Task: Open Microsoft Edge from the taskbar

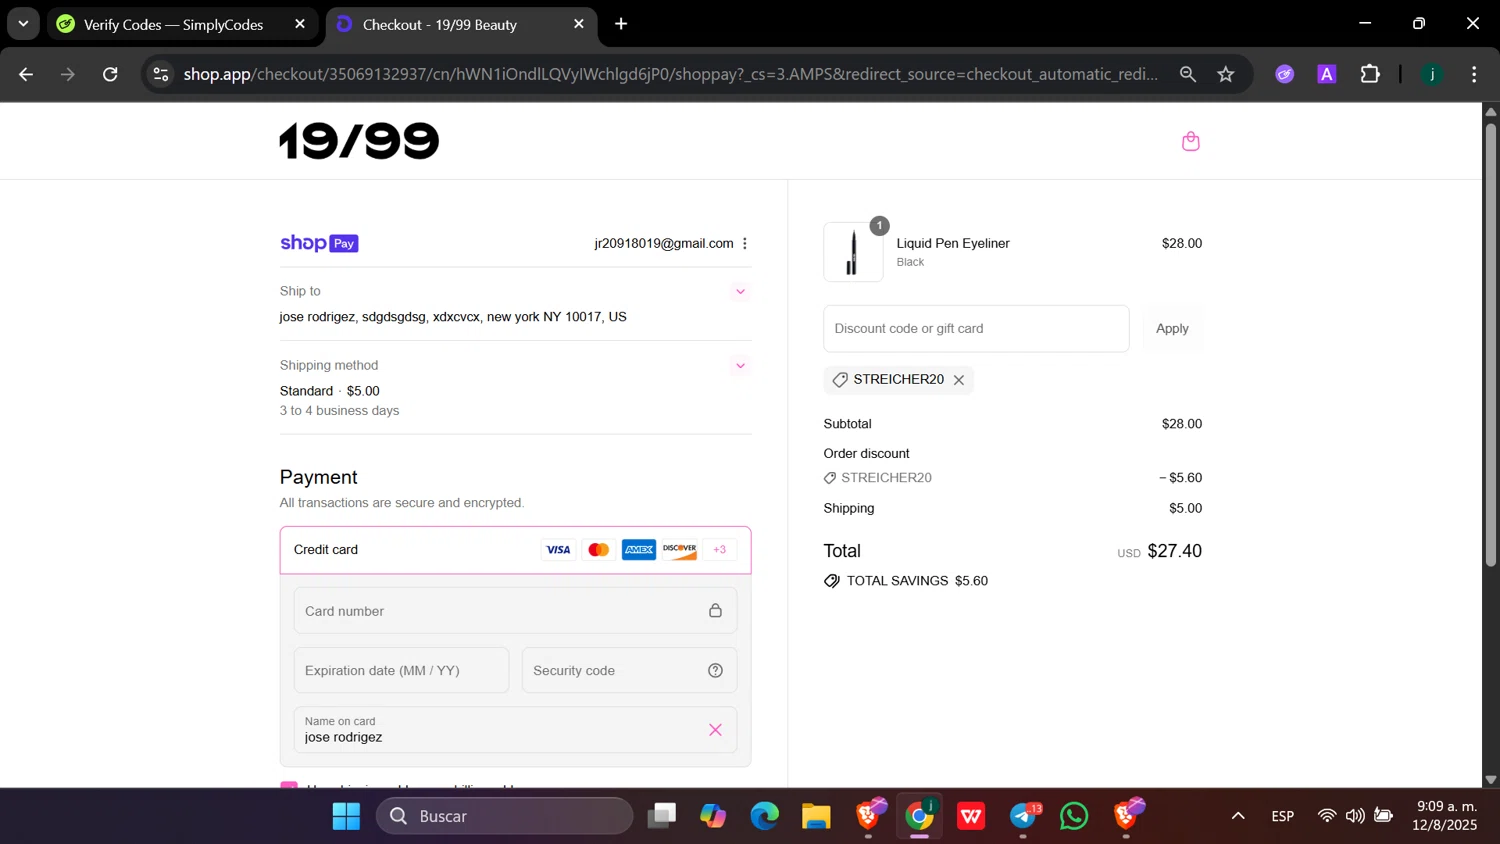Action: (765, 816)
